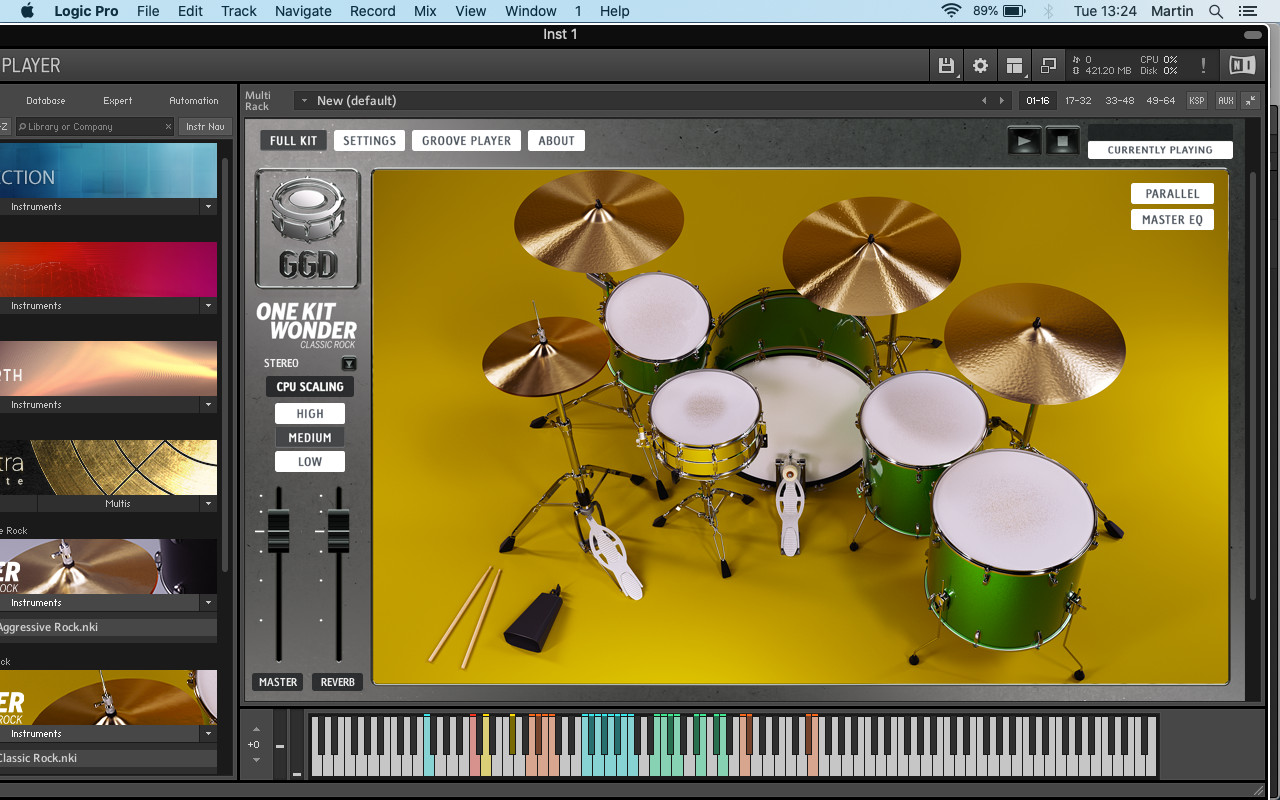Viewport: 1280px width, 800px height.
Task: Click the save multi rack floppy disk icon
Action: point(946,64)
